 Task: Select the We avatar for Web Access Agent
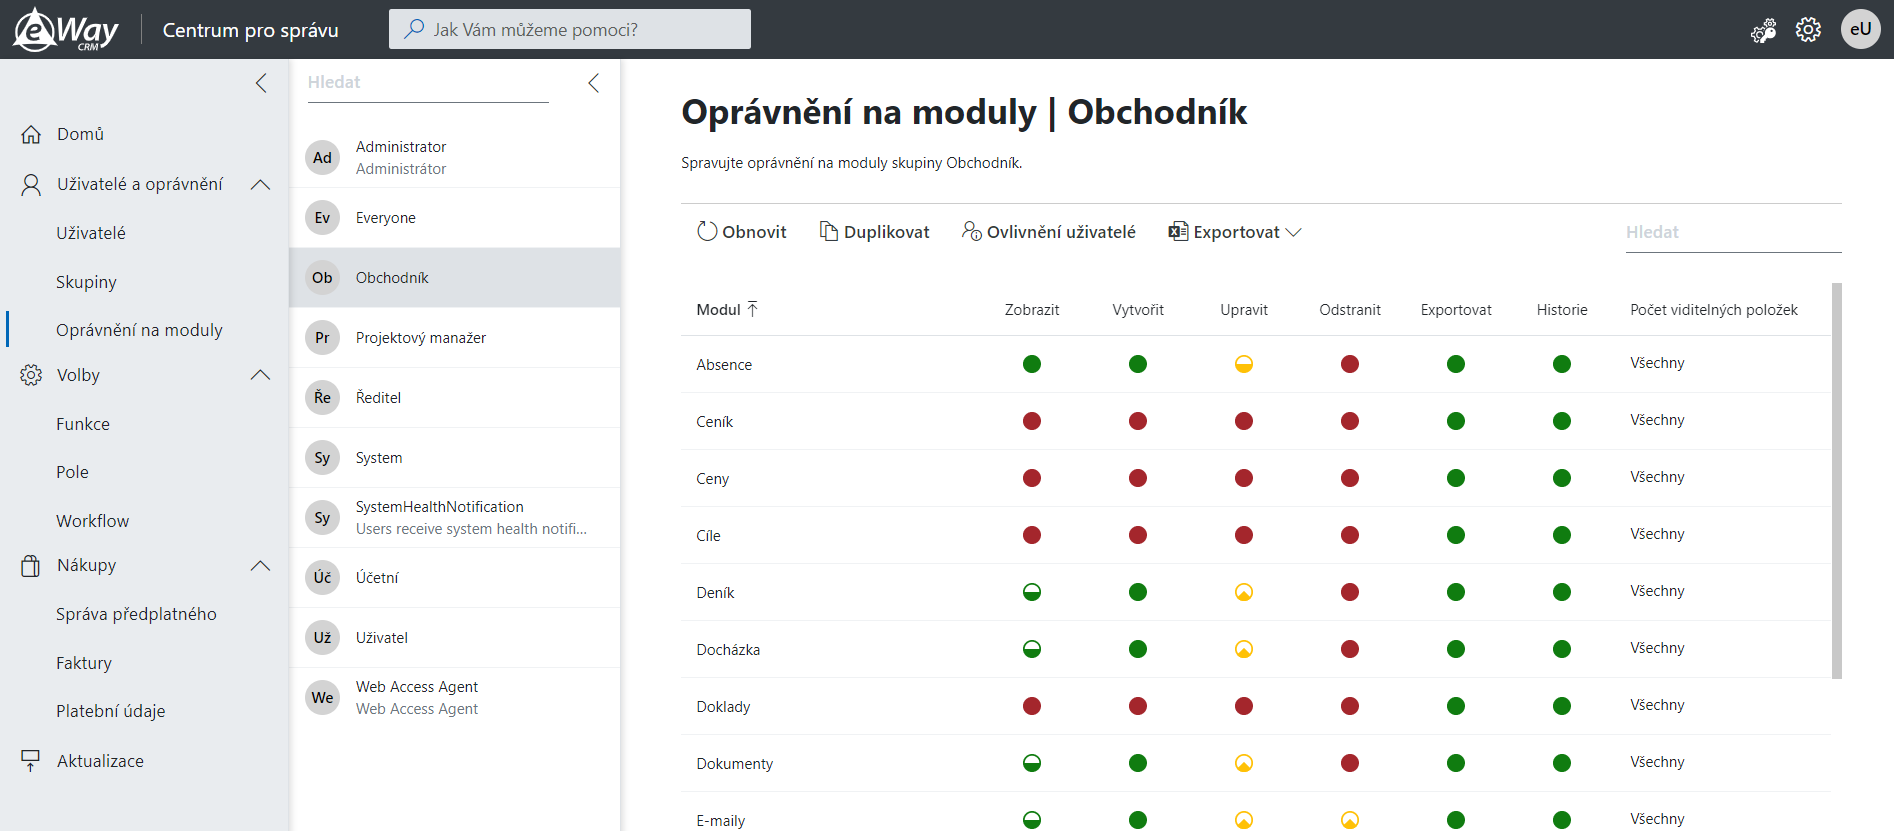pyautogui.click(x=322, y=697)
